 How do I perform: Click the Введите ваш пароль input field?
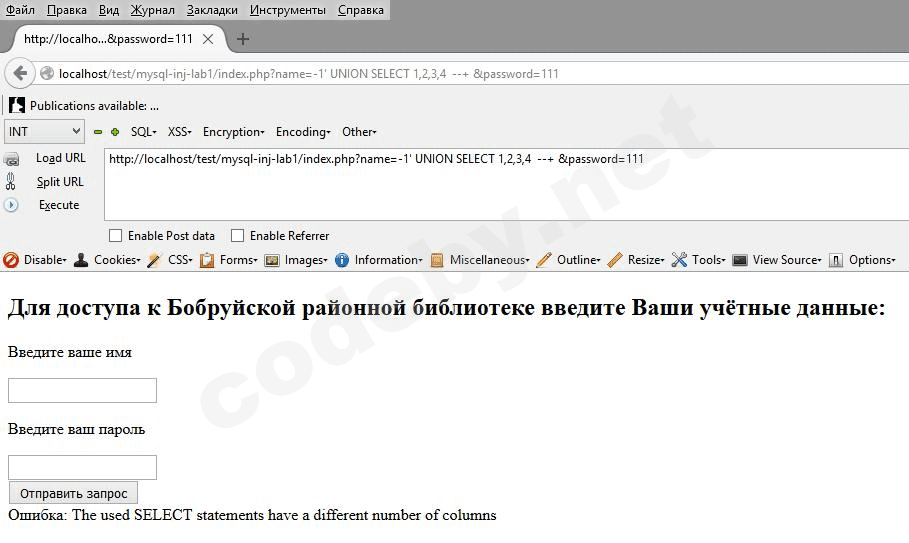[x=82, y=467]
